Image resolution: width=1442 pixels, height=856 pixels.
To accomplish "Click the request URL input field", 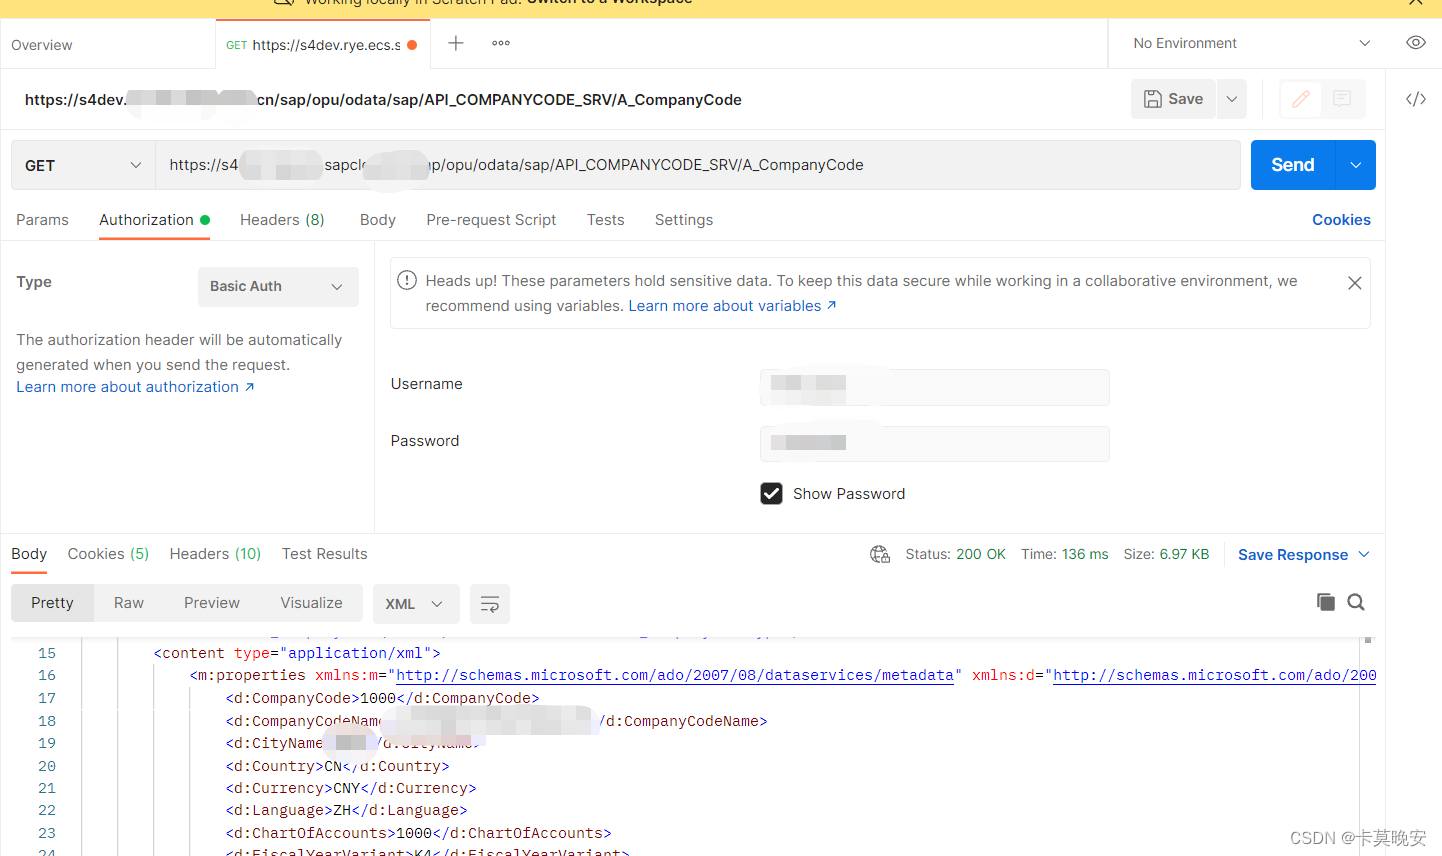I will [x=698, y=165].
